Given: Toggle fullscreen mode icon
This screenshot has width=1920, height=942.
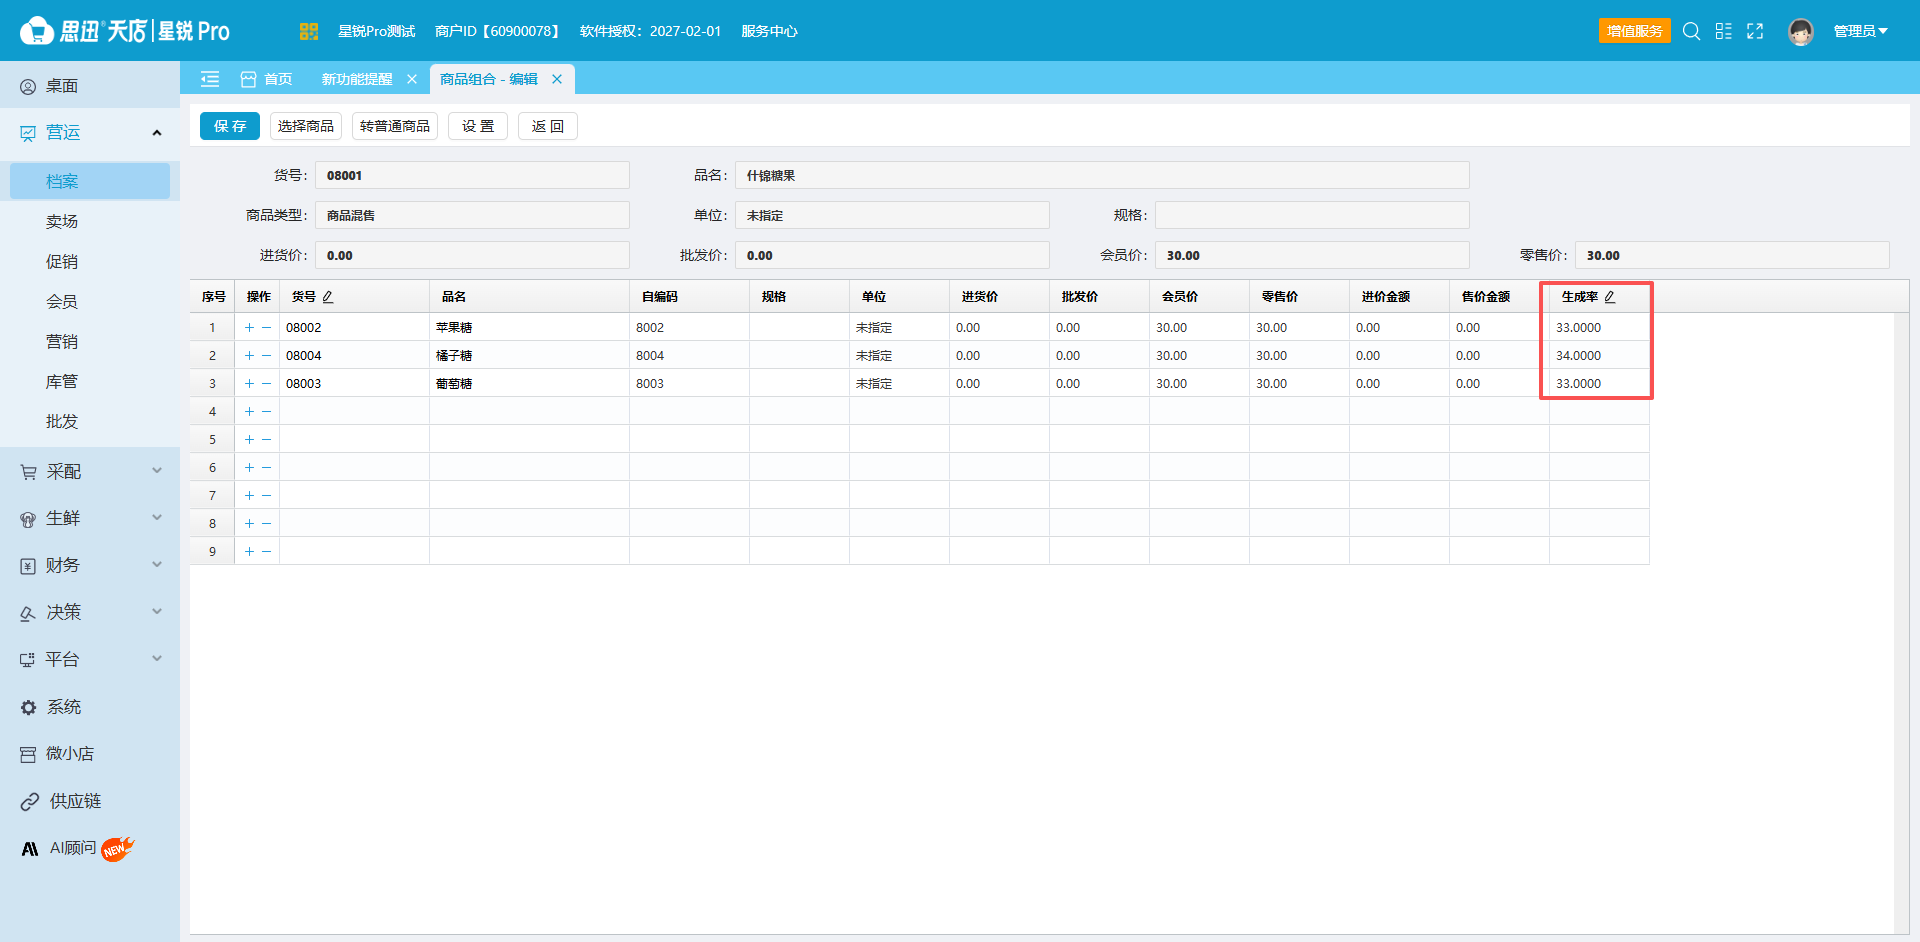Looking at the screenshot, I should point(1755,31).
